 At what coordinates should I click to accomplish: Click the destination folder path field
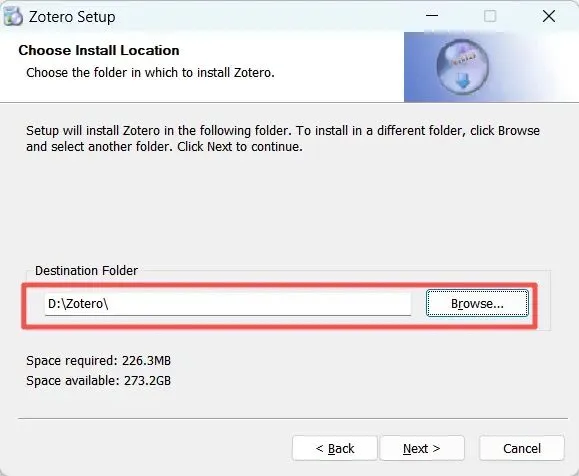[x=227, y=304]
